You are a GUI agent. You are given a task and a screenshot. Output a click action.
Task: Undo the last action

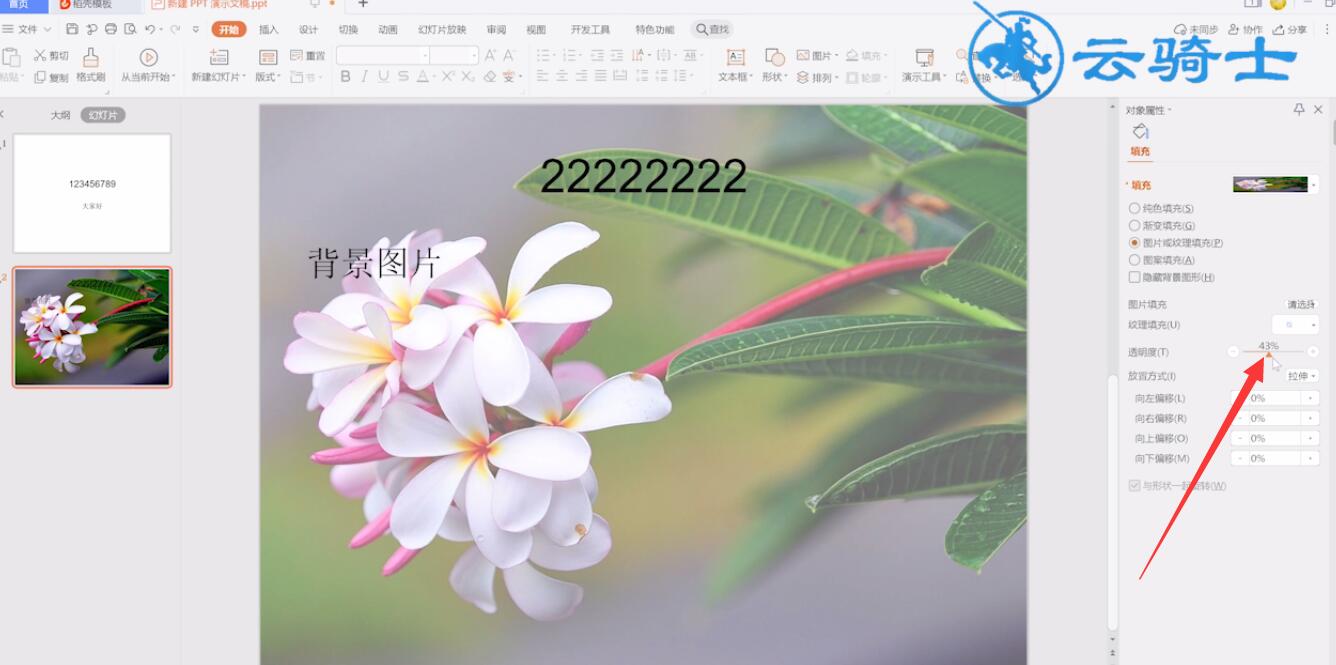[x=150, y=30]
